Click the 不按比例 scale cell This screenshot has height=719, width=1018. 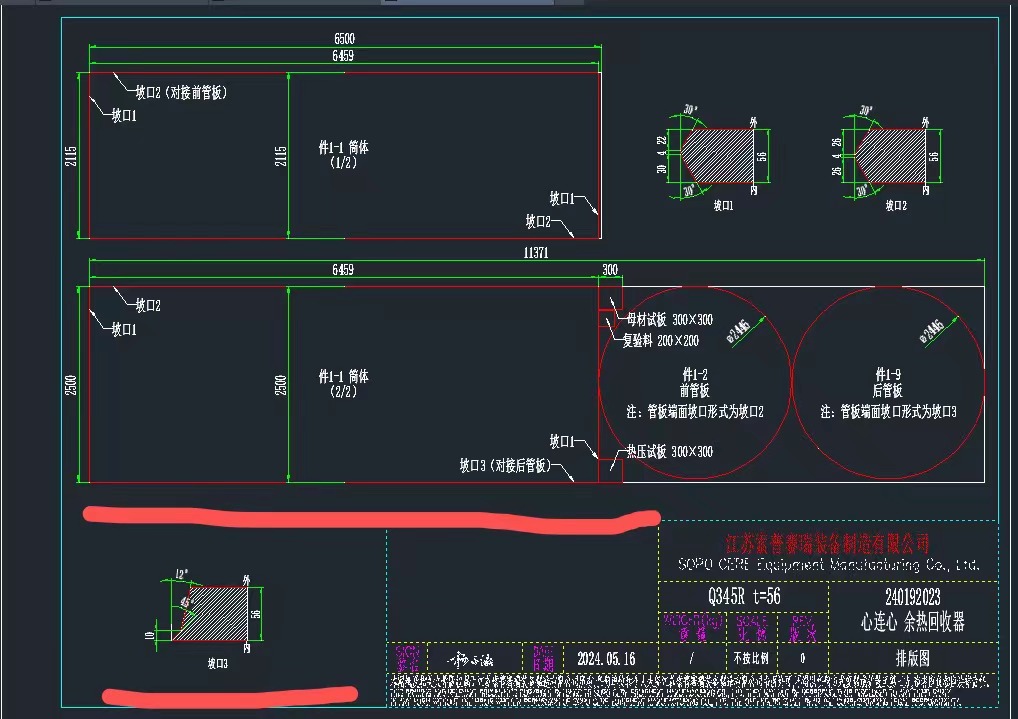[x=743, y=659]
